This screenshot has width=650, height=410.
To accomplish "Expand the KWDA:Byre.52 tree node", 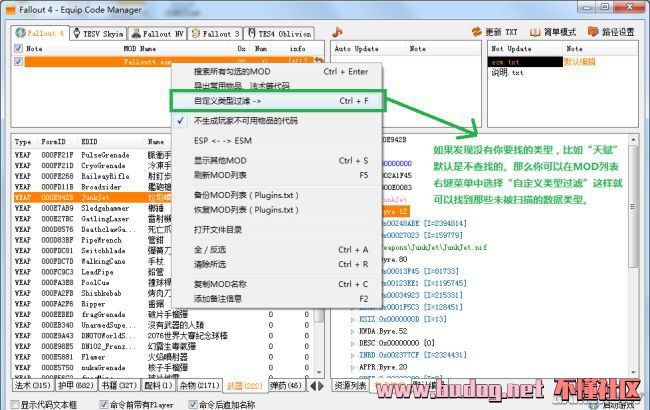I will (353, 331).
